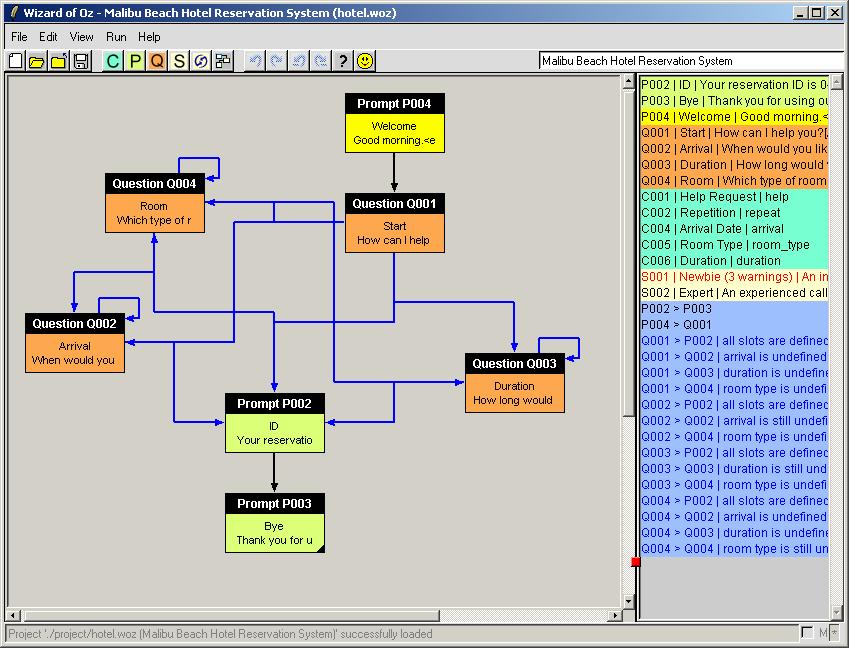Add a new Command with the C icon
Viewport: 849px width, 648px height.
[113, 61]
